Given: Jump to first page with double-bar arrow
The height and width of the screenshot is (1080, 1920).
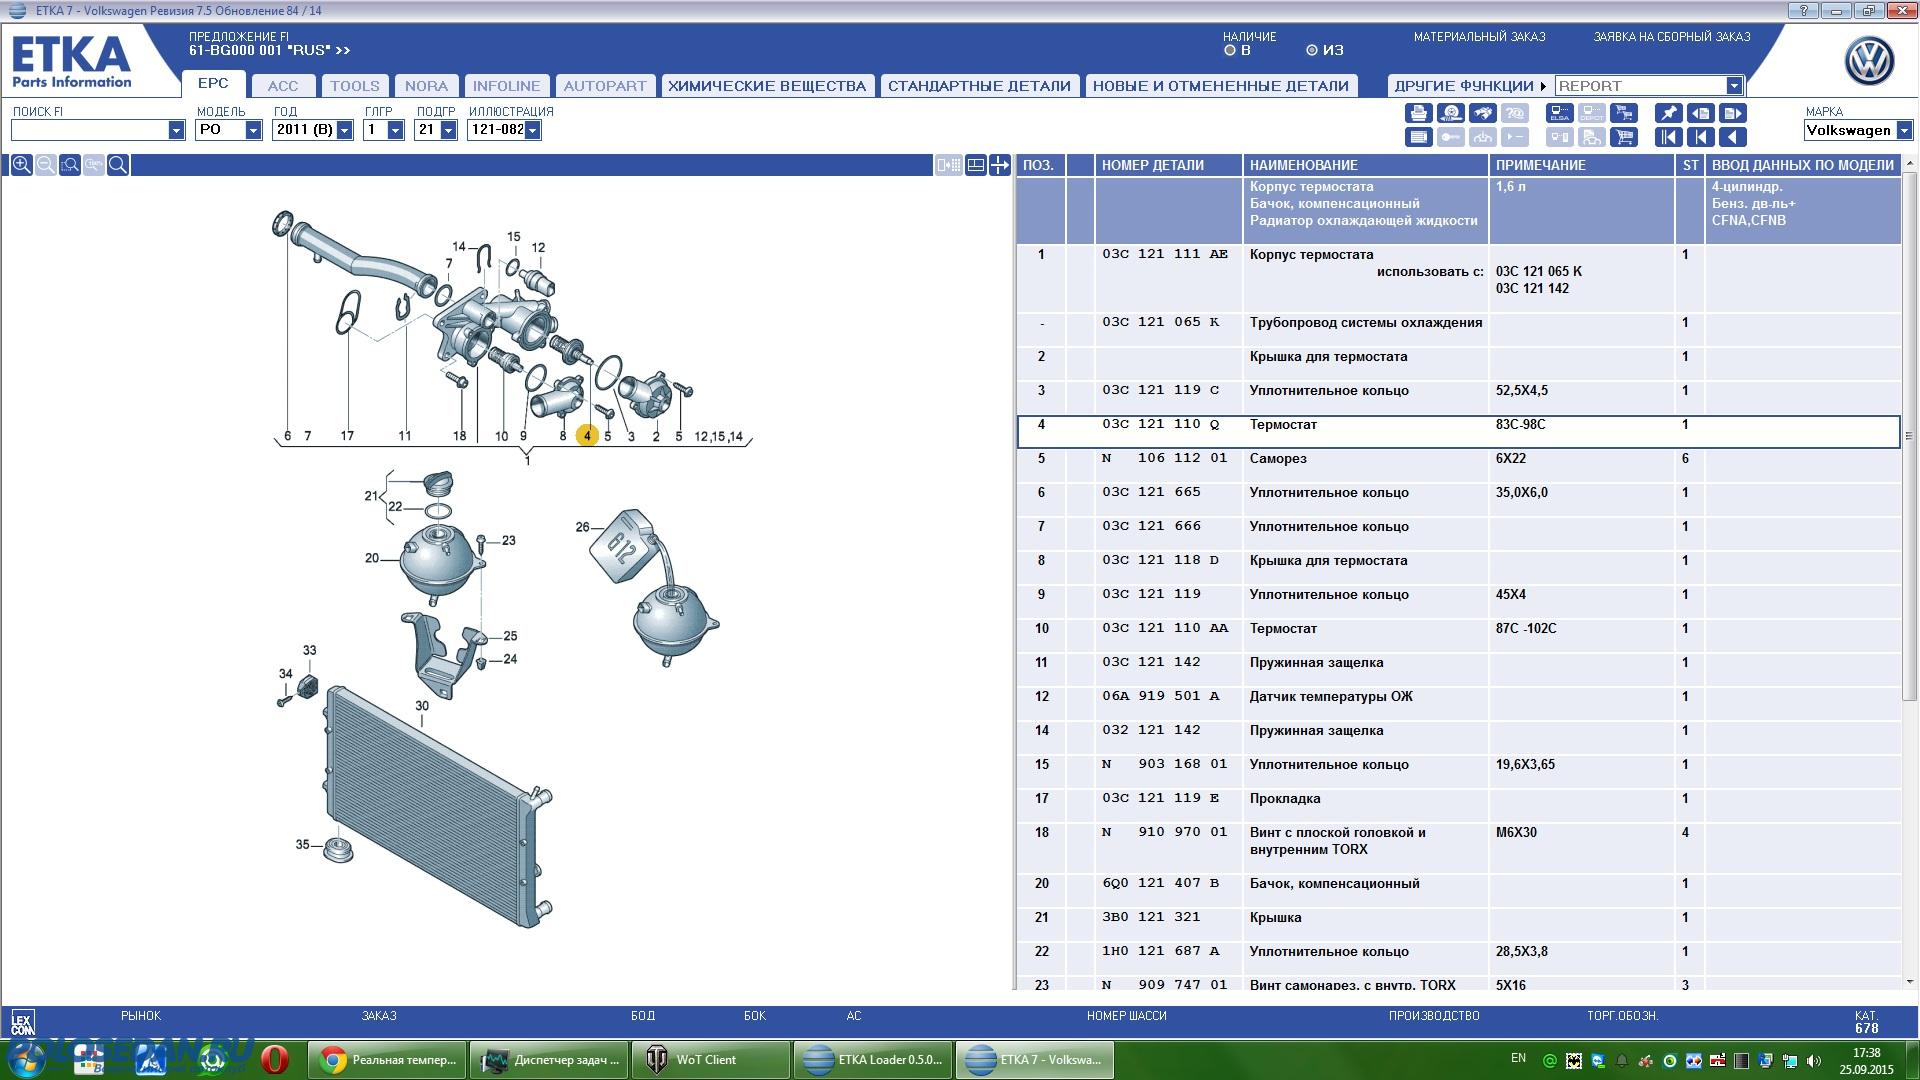Looking at the screenshot, I should click(x=1669, y=137).
